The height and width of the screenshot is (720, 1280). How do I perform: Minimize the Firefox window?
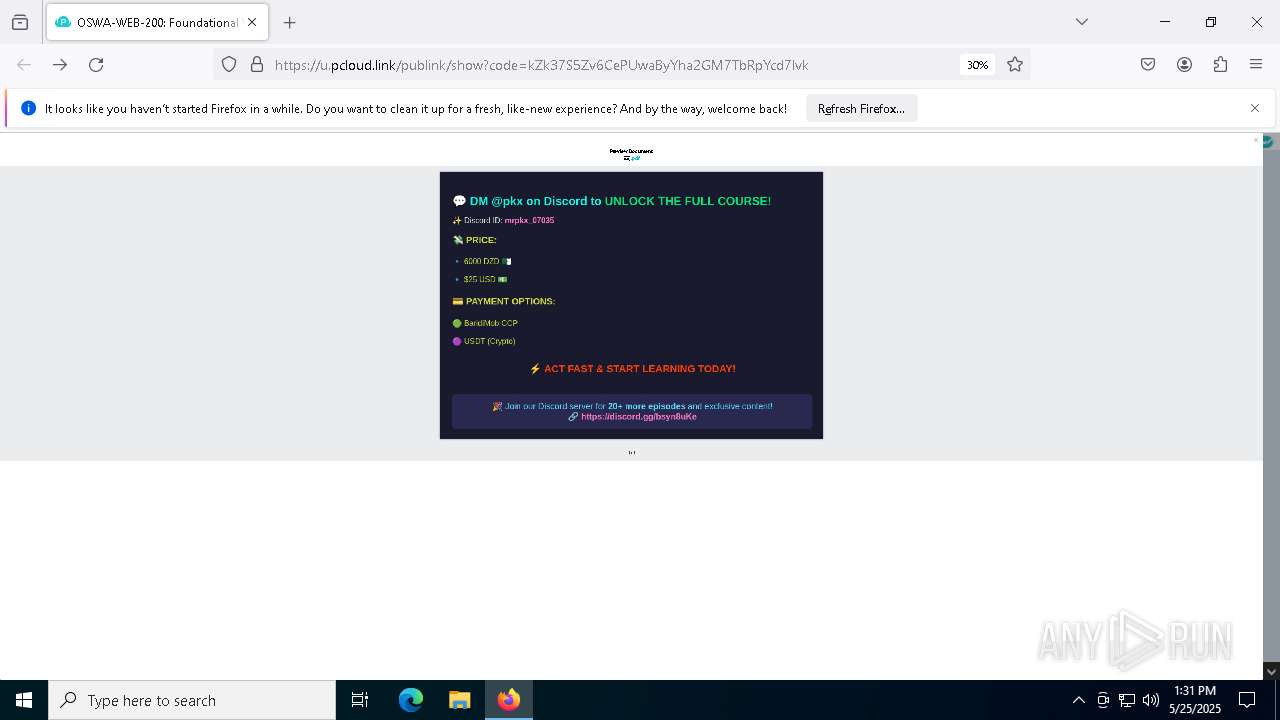click(1165, 22)
